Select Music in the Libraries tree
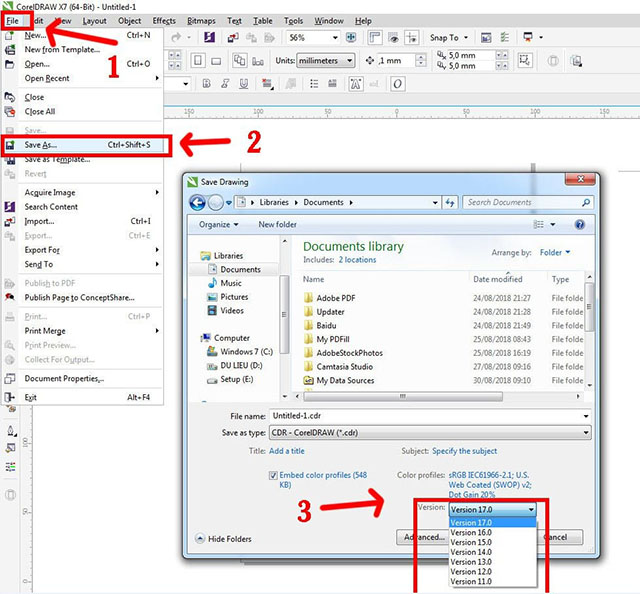Screen dimensions: 640x594 (x=231, y=283)
